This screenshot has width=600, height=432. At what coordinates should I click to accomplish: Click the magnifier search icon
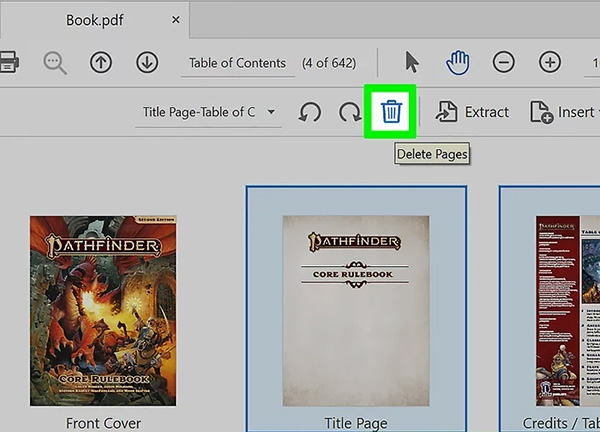[x=56, y=62]
